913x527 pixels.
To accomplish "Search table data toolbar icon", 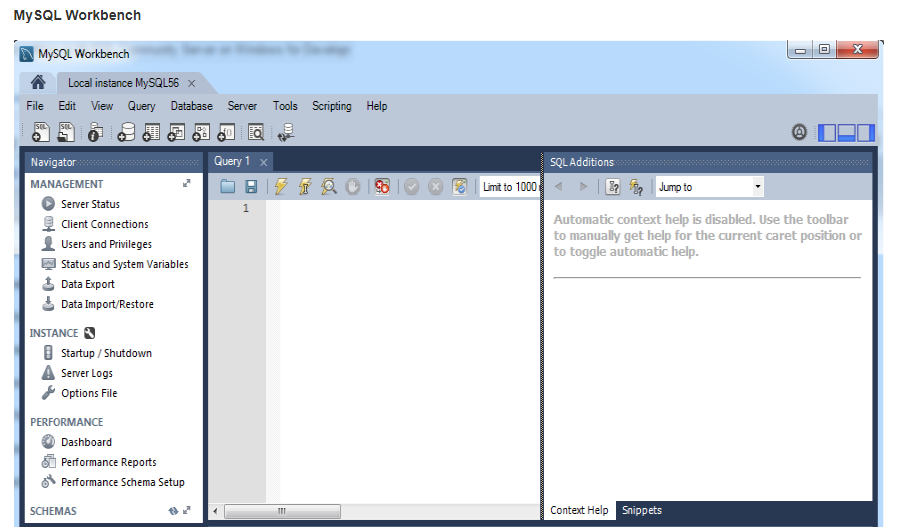I will 256,132.
